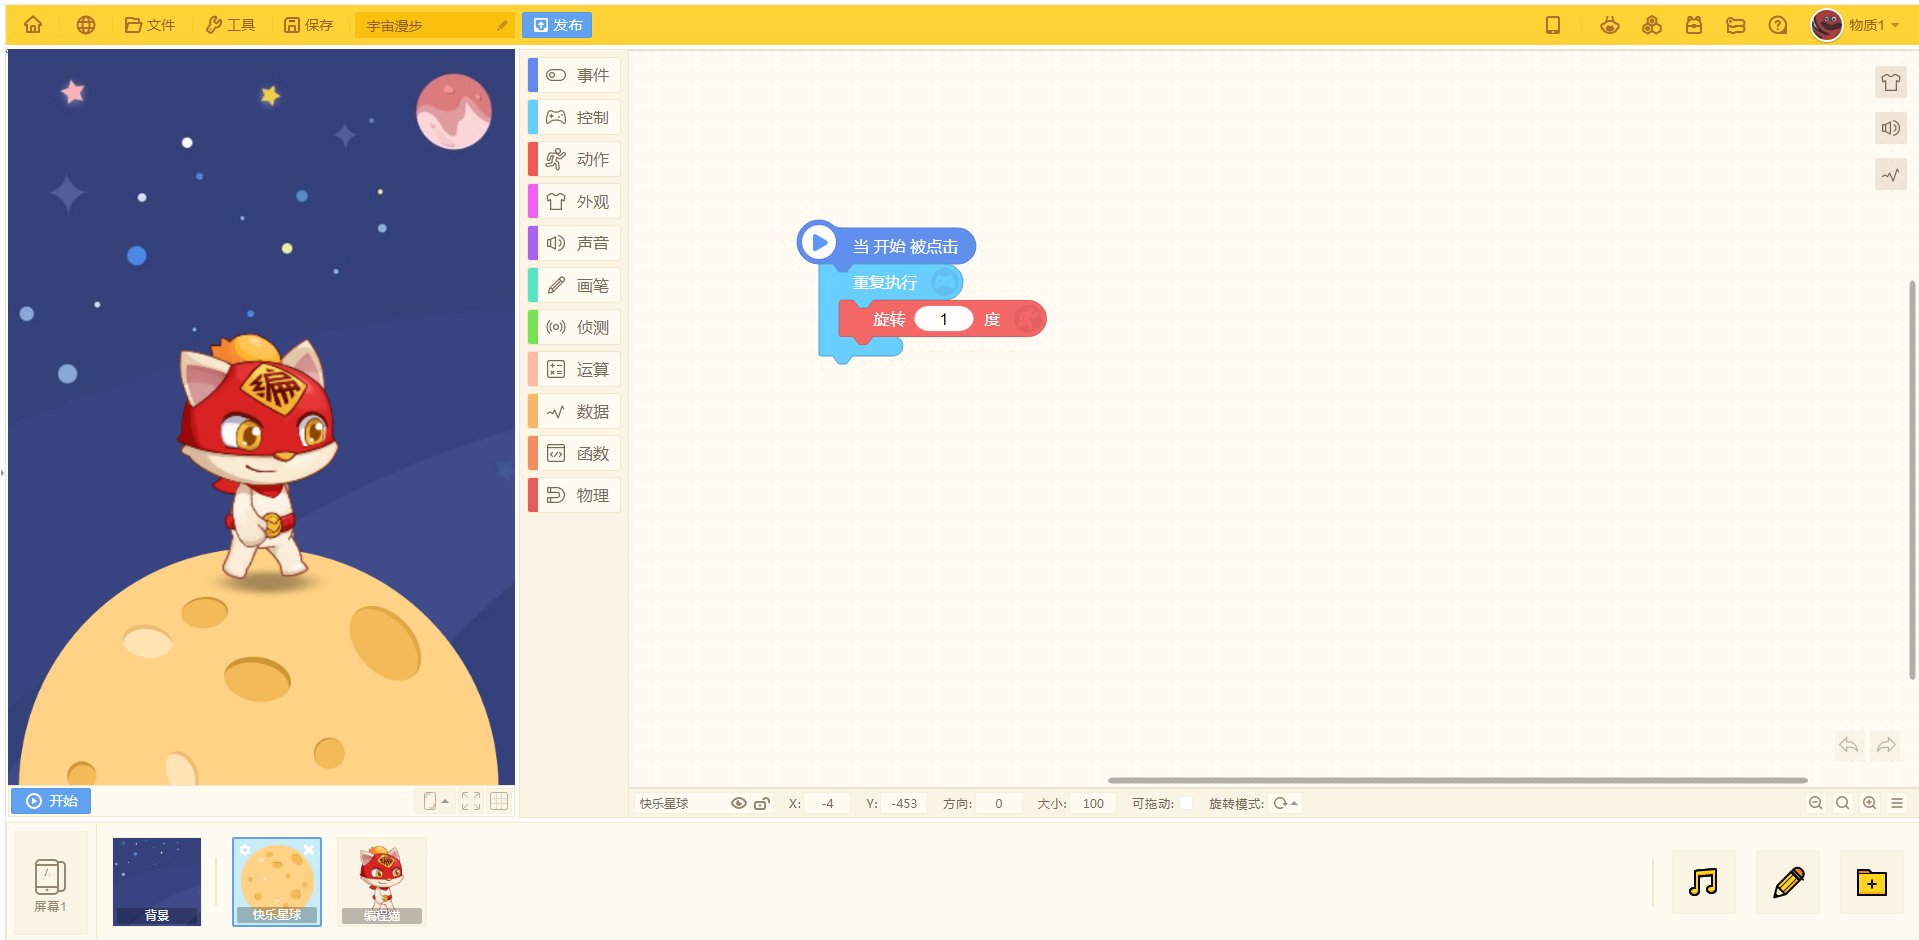Screen dimensions: 1919x940
Task: Open the data variables panel icon on right
Action: [x=1891, y=175]
